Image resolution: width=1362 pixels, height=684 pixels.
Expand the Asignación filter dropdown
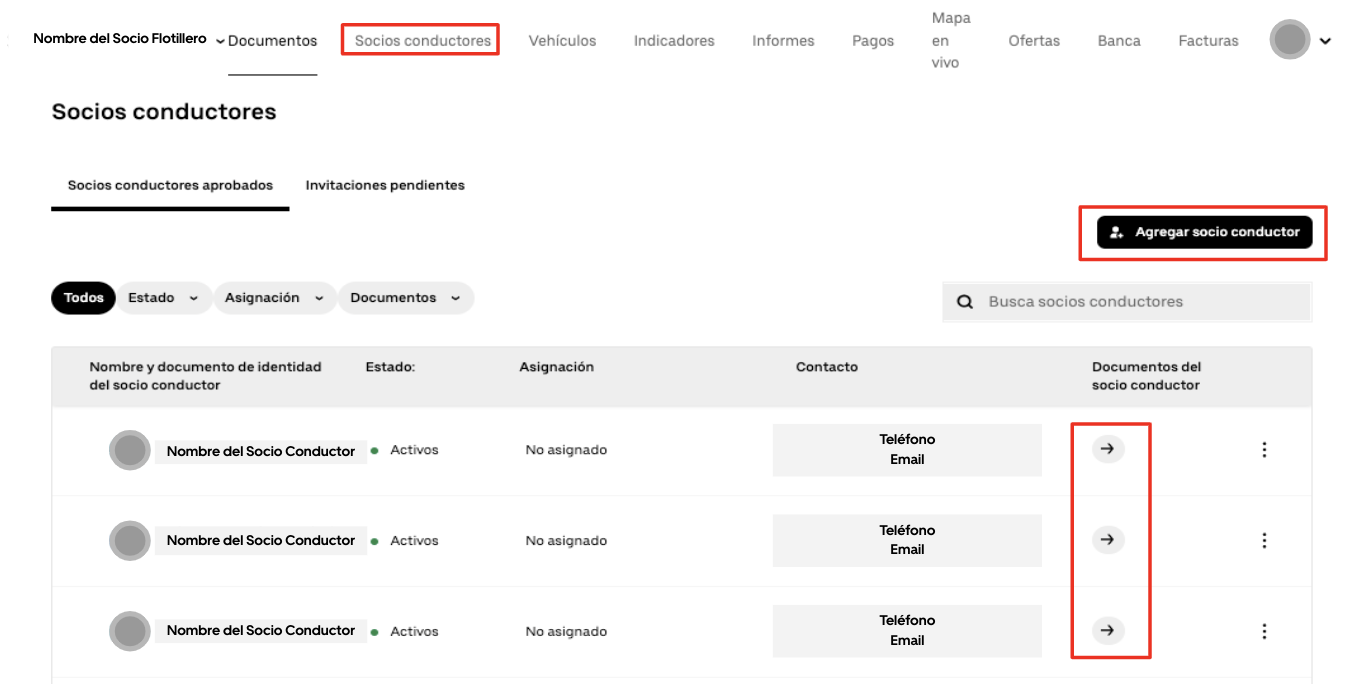pyautogui.click(x=274, y=298)
